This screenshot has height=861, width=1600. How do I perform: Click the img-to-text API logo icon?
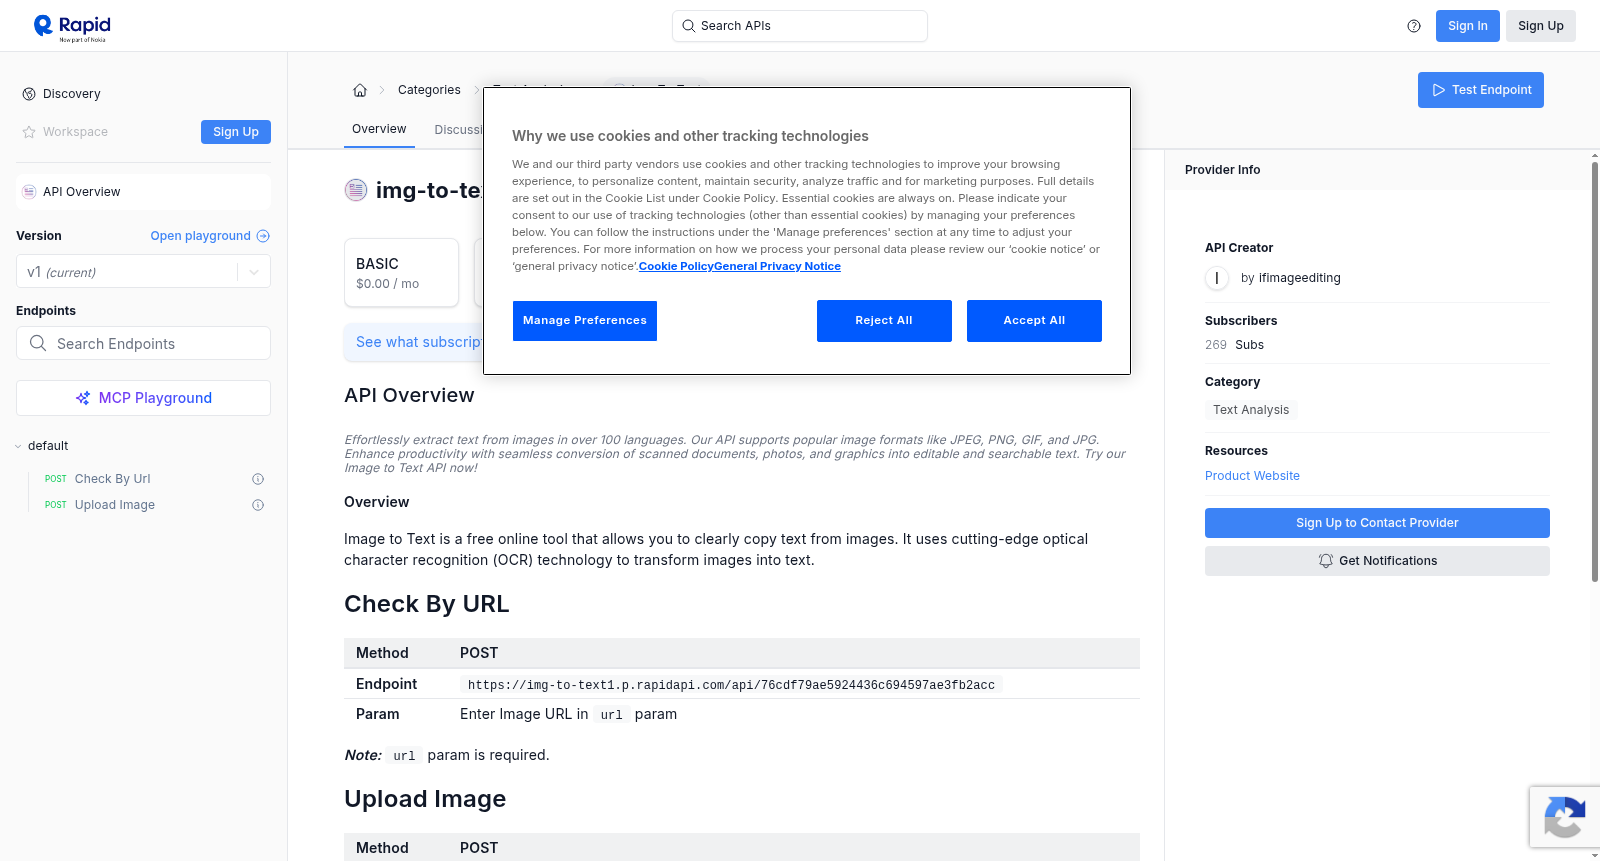point(356,190)
